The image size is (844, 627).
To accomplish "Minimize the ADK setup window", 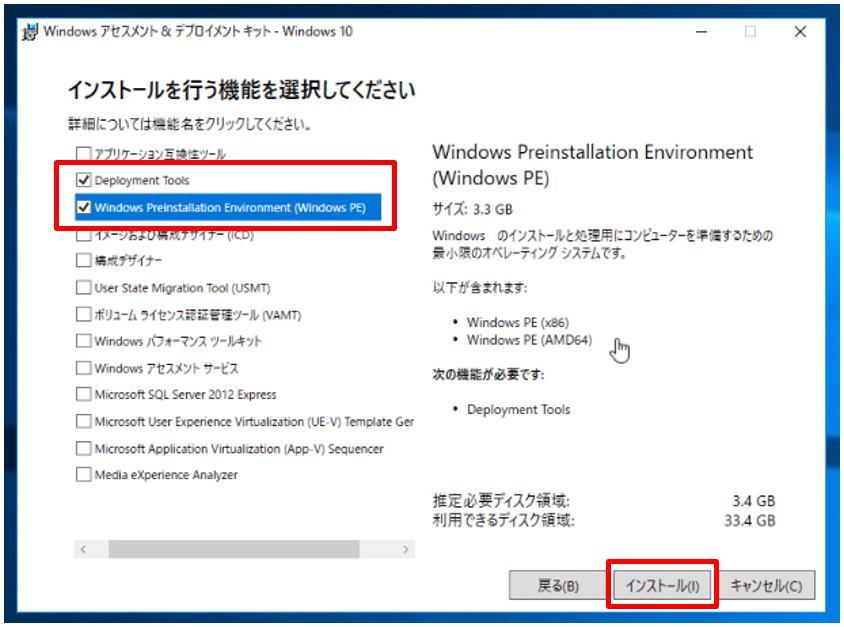I will click(701, 32).
